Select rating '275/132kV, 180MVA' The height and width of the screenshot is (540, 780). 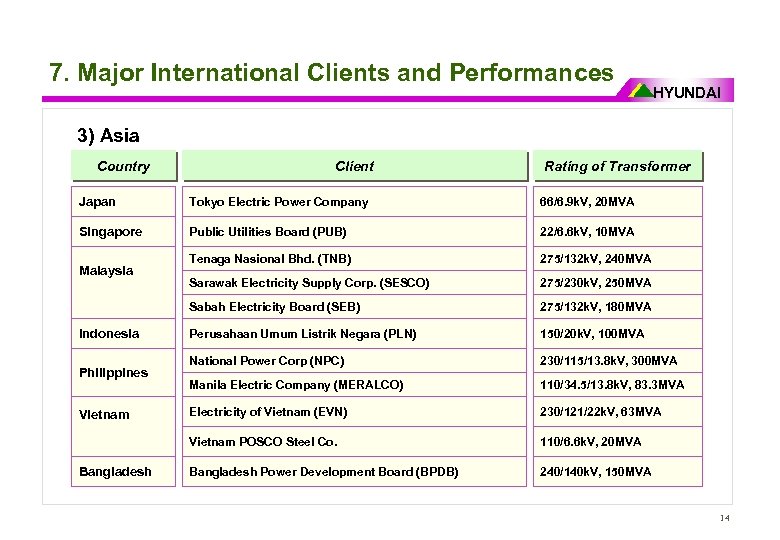tap(618, 307)
